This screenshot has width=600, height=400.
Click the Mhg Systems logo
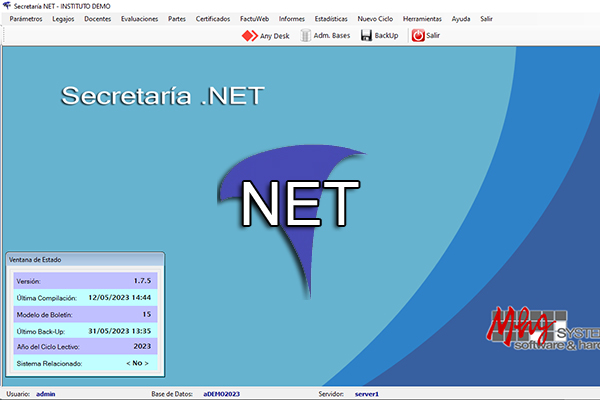[x=543, y=327]
